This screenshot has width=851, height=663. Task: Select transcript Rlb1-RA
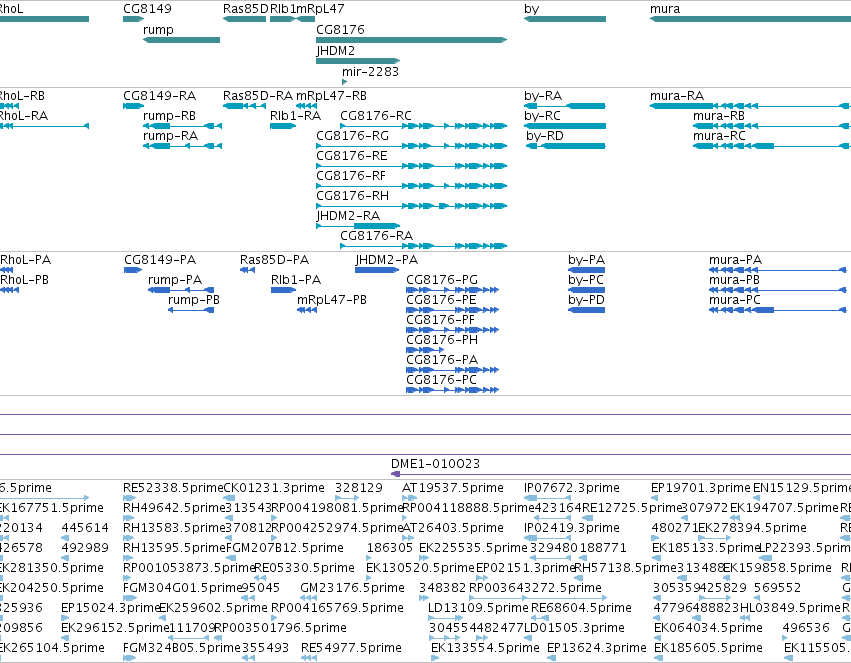pyautogui.click(x=283, y=126)
